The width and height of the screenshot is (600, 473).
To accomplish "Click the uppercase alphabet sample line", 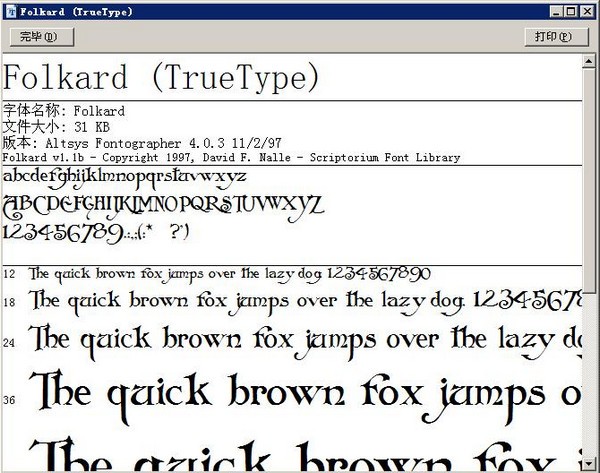I will 164,207.
